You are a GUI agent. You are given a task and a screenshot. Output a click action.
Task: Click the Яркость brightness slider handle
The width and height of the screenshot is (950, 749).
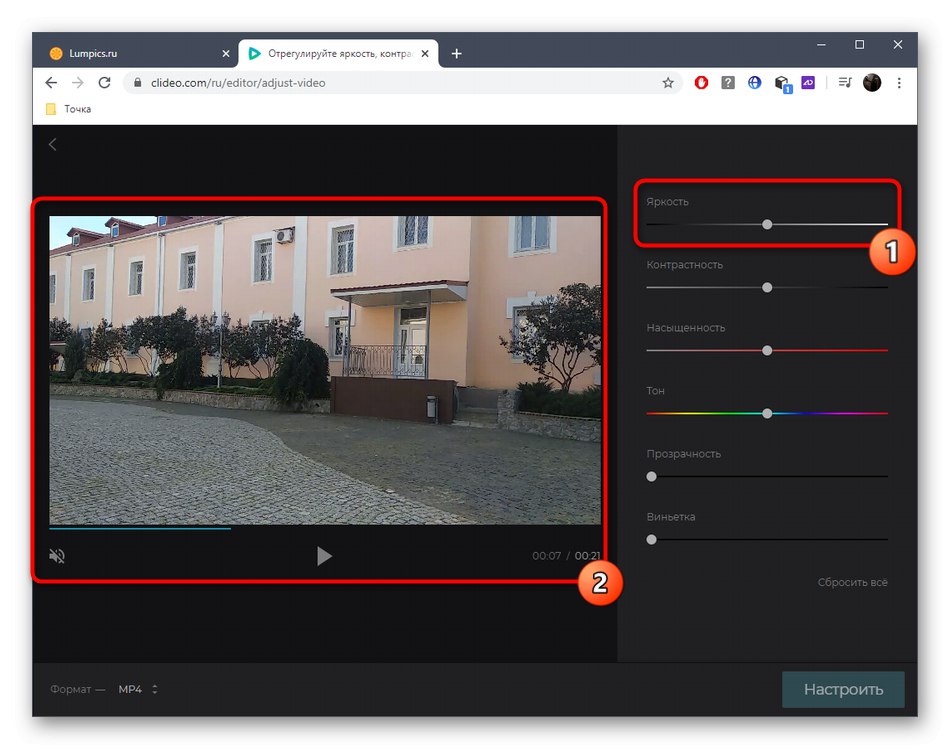[767, 225]
